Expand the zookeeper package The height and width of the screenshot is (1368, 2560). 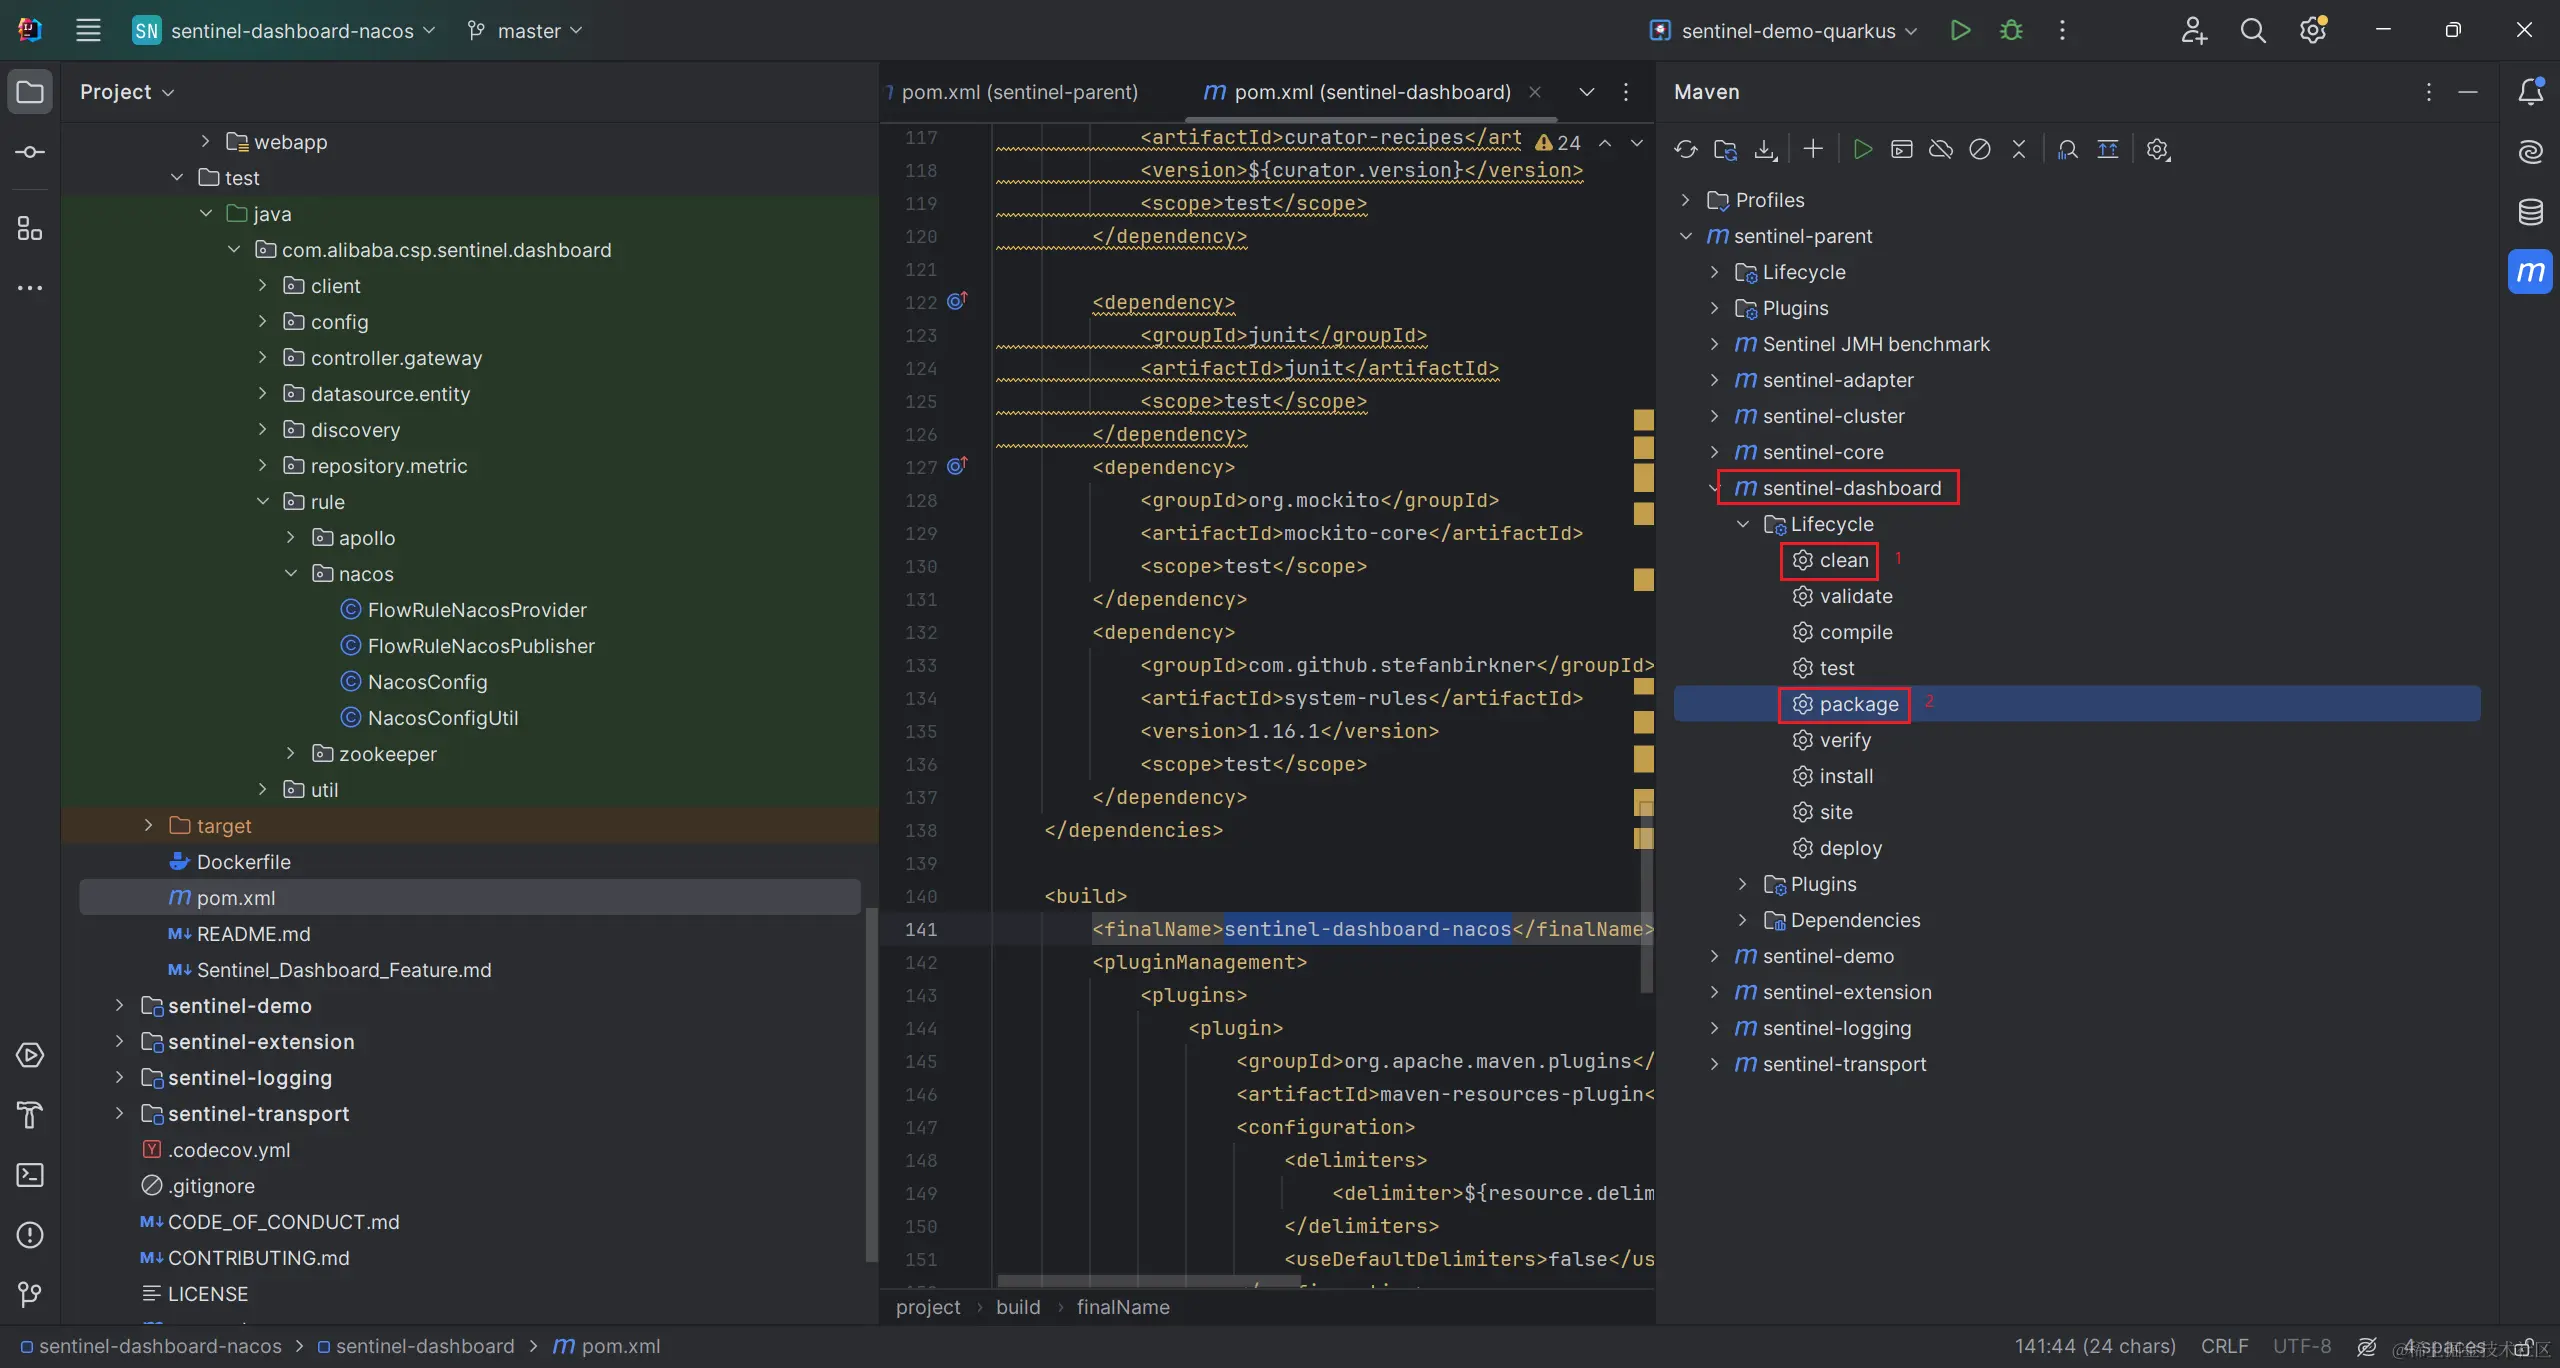[x=291, y=753]
